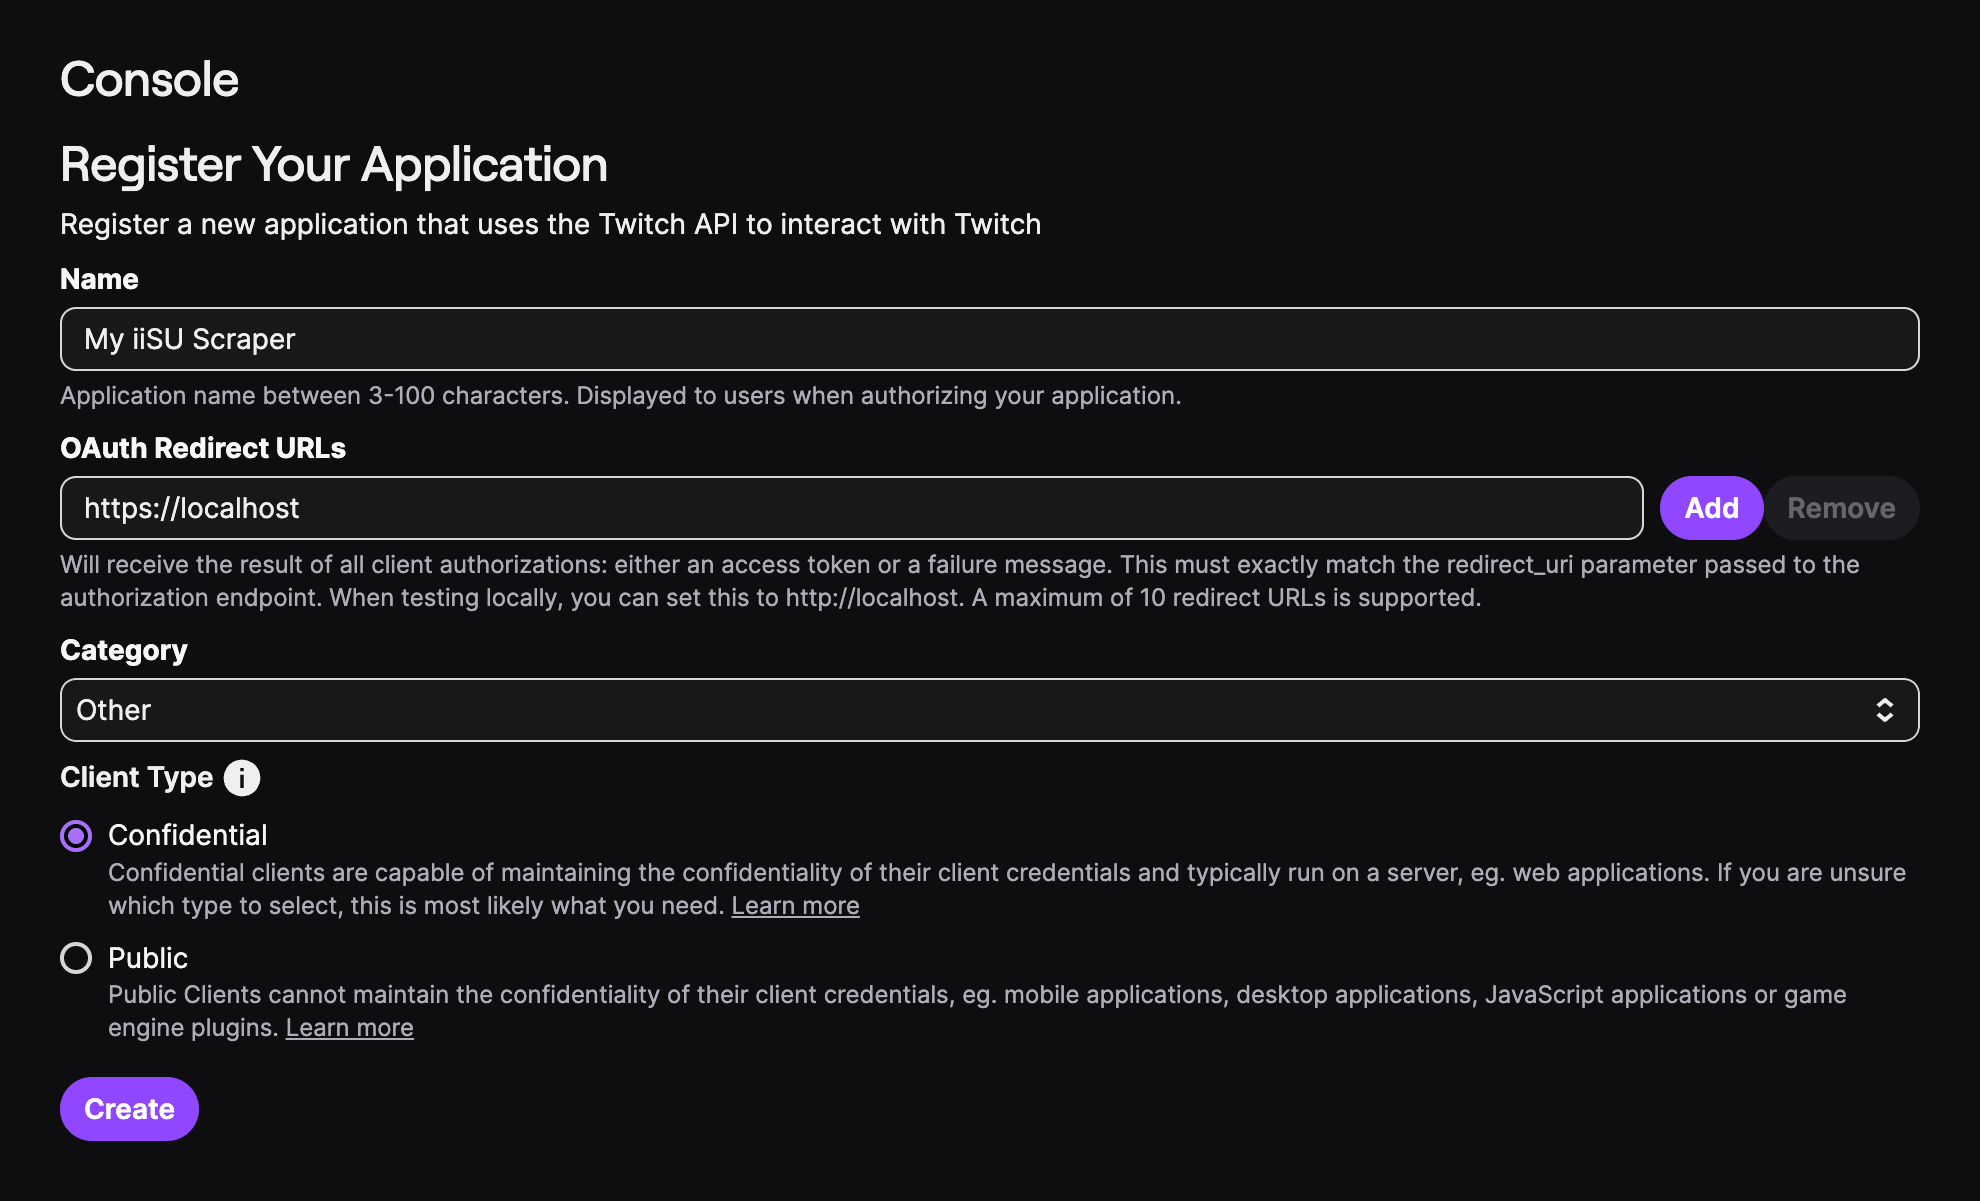
Task: Select the application name text
Action: [188, 339]
